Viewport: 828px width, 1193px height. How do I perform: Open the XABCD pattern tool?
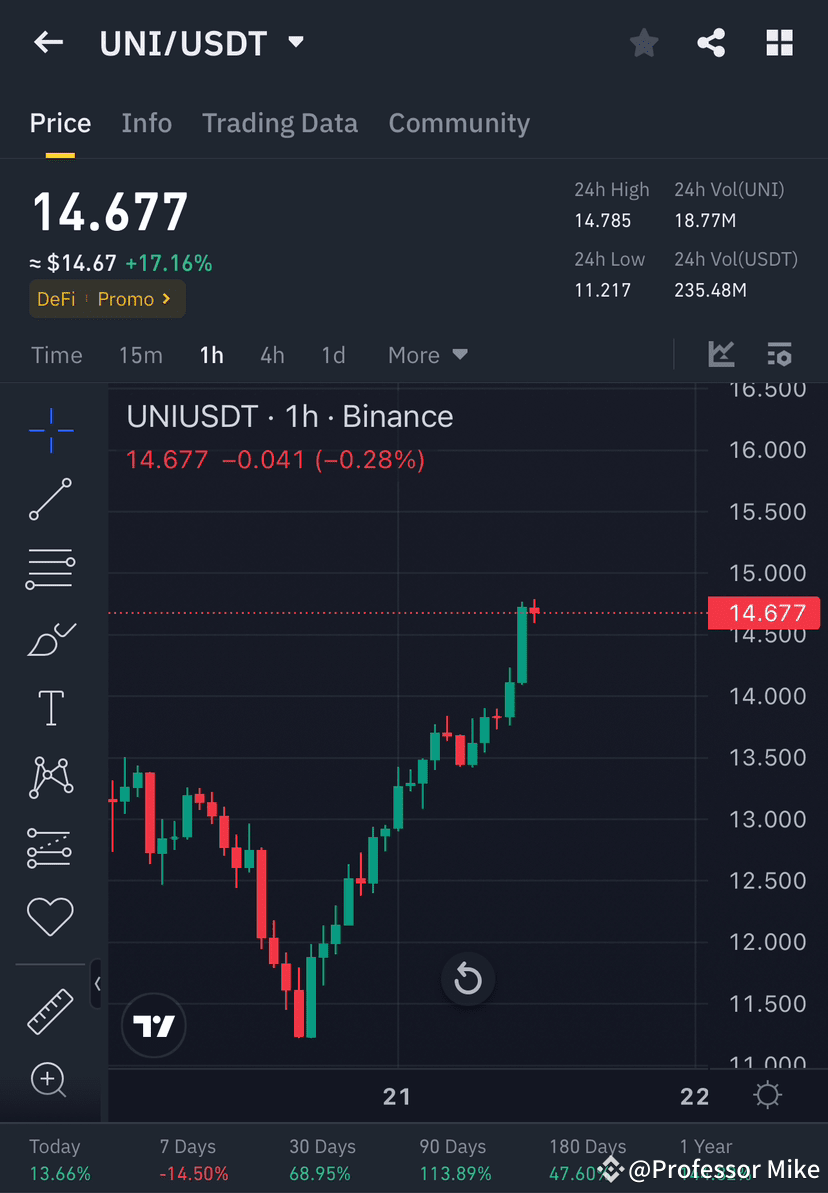[x=50, y=777]
